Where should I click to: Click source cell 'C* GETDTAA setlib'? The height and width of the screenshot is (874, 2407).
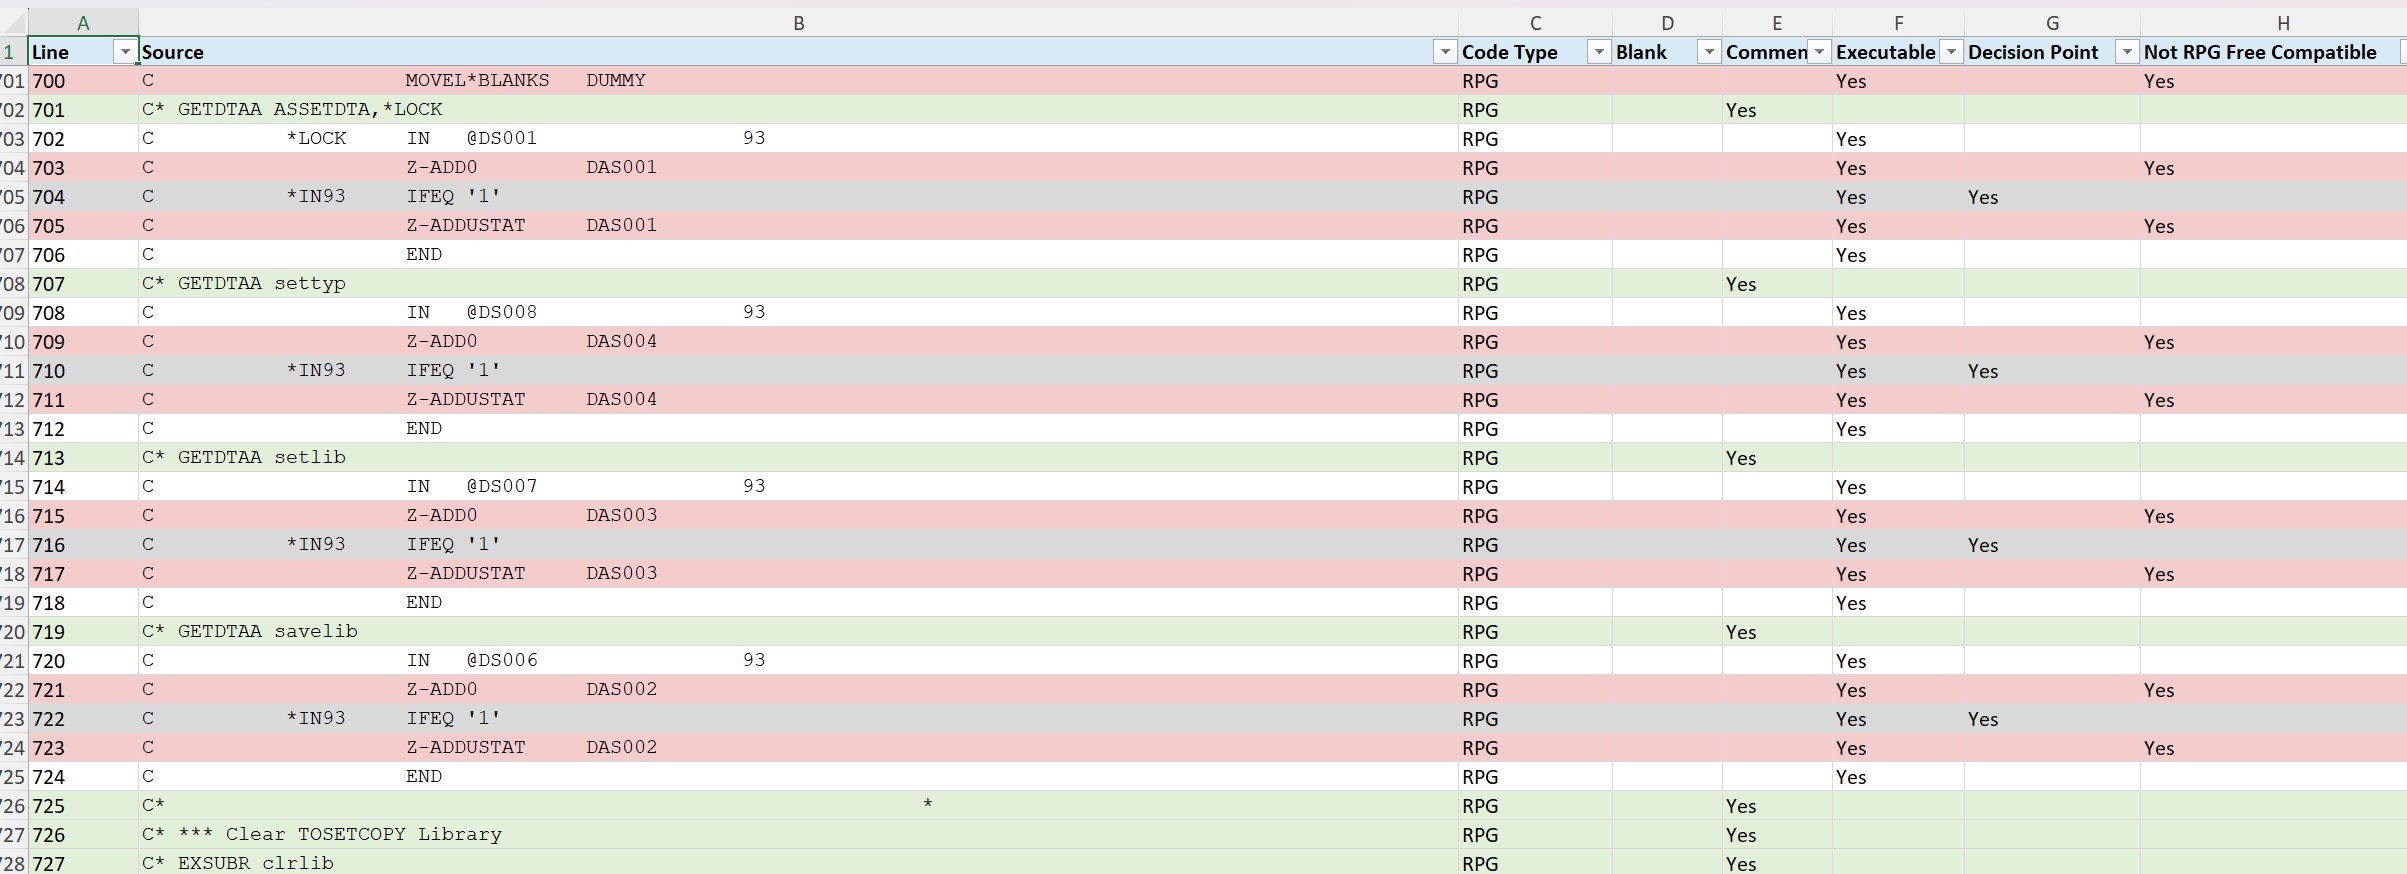[798, 458]
